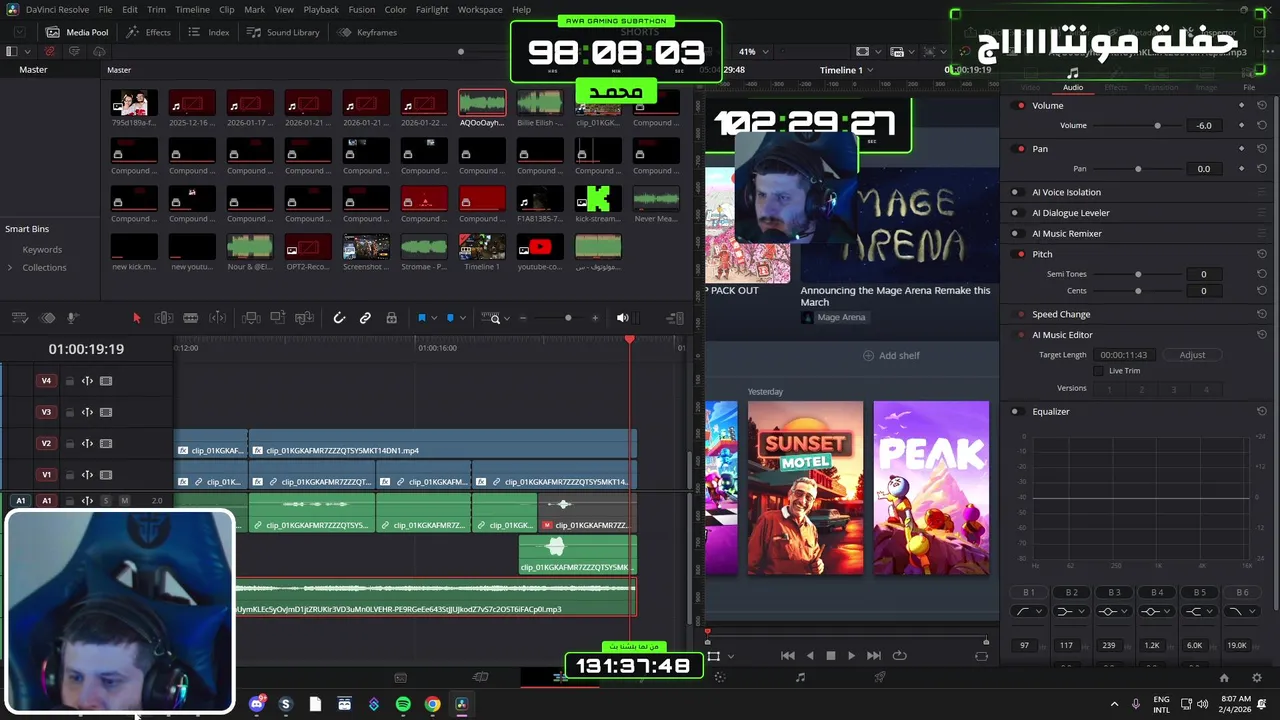1280x720 pixels.
Task: Select the arrow Selection Mode tool
Action: (137, 318)
